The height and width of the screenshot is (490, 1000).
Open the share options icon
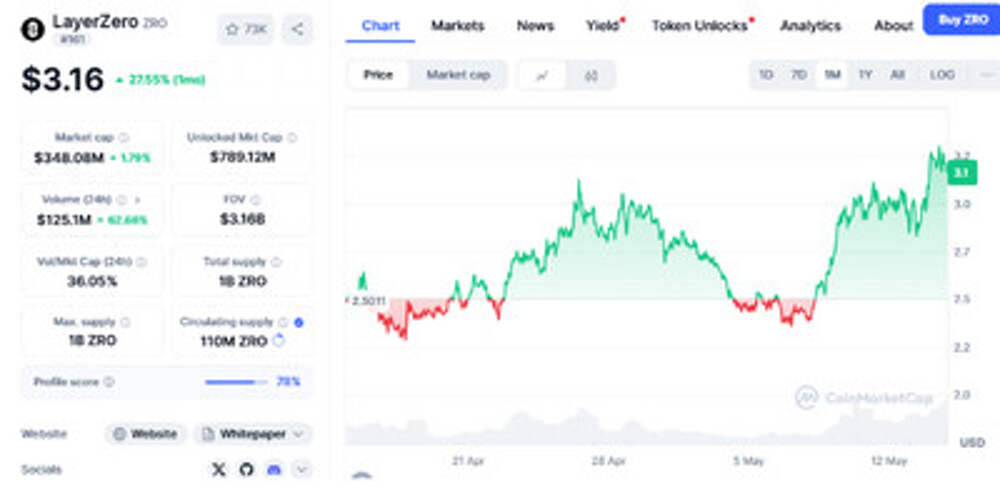(x=297, y=29)
